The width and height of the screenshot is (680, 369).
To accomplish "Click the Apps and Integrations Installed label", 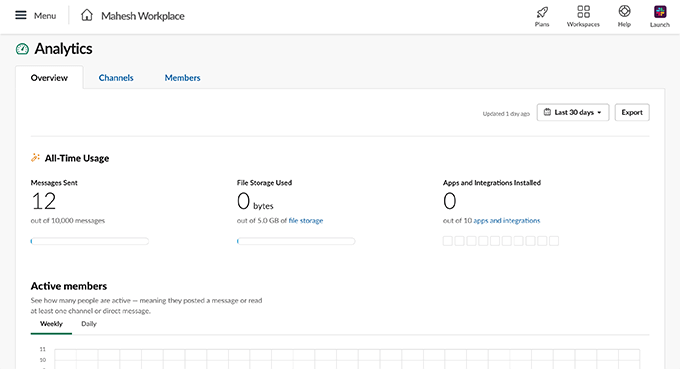I will (x=492, y=183).
